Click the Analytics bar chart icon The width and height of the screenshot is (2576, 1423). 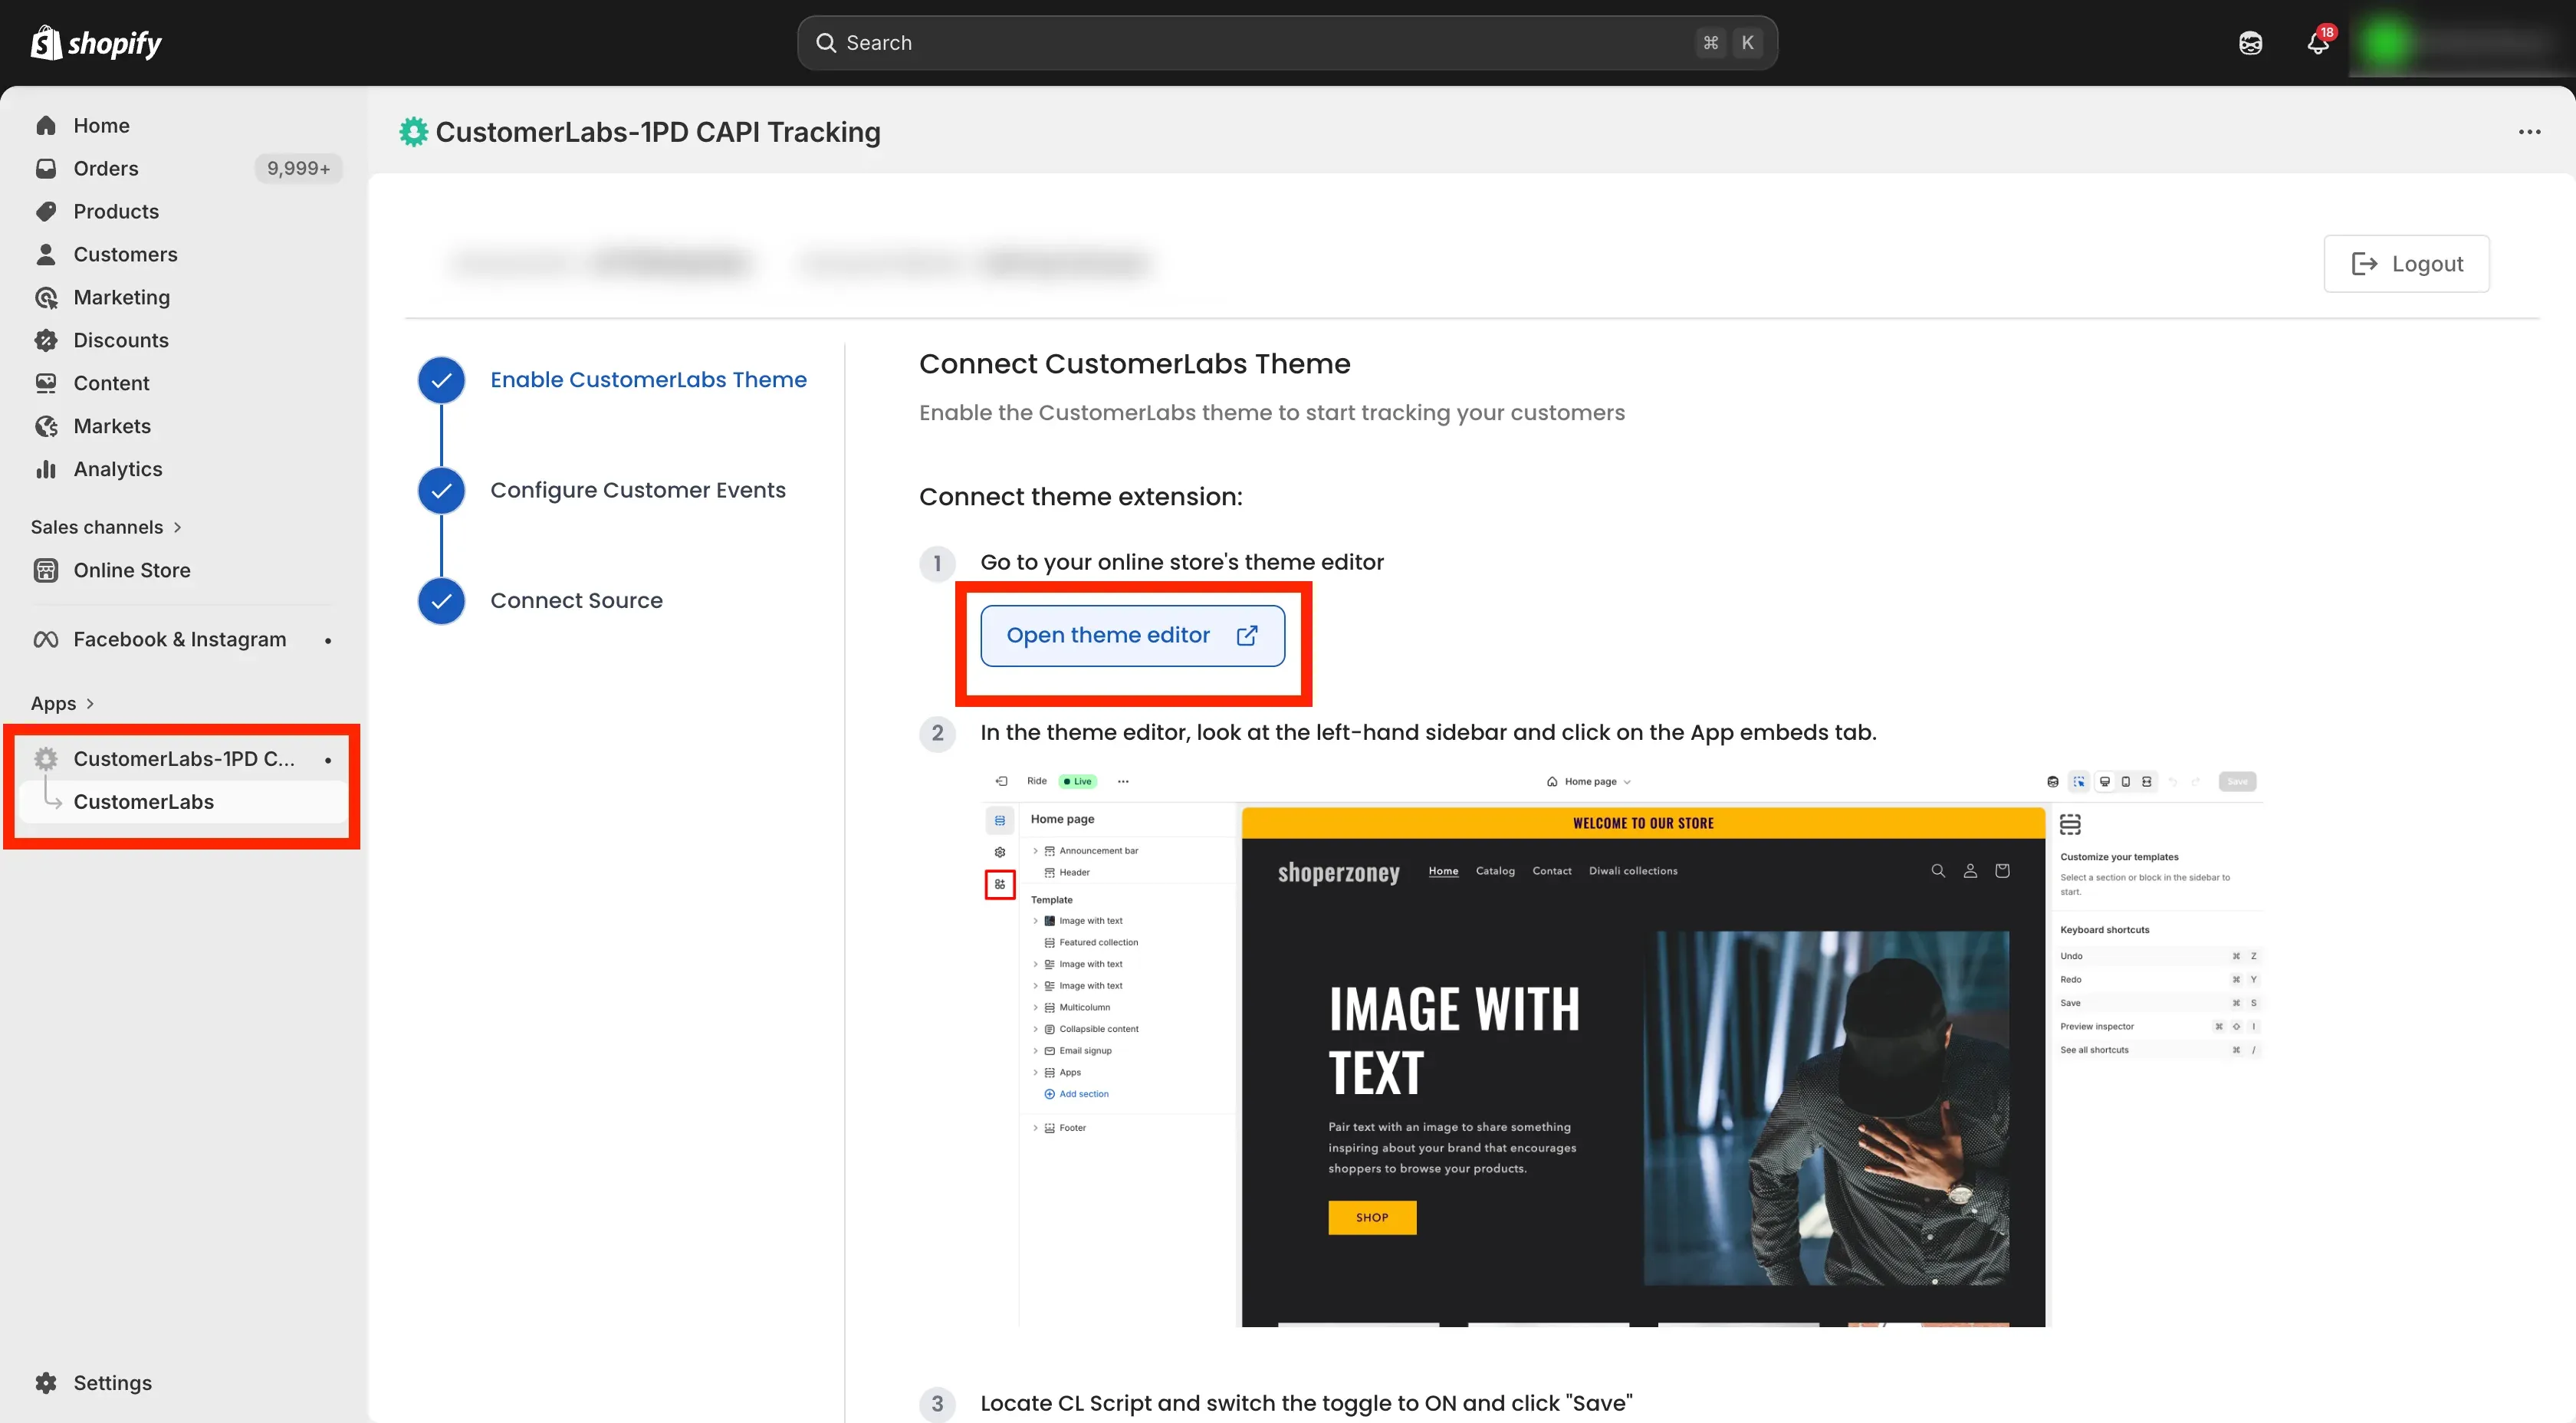coord(46,470)
